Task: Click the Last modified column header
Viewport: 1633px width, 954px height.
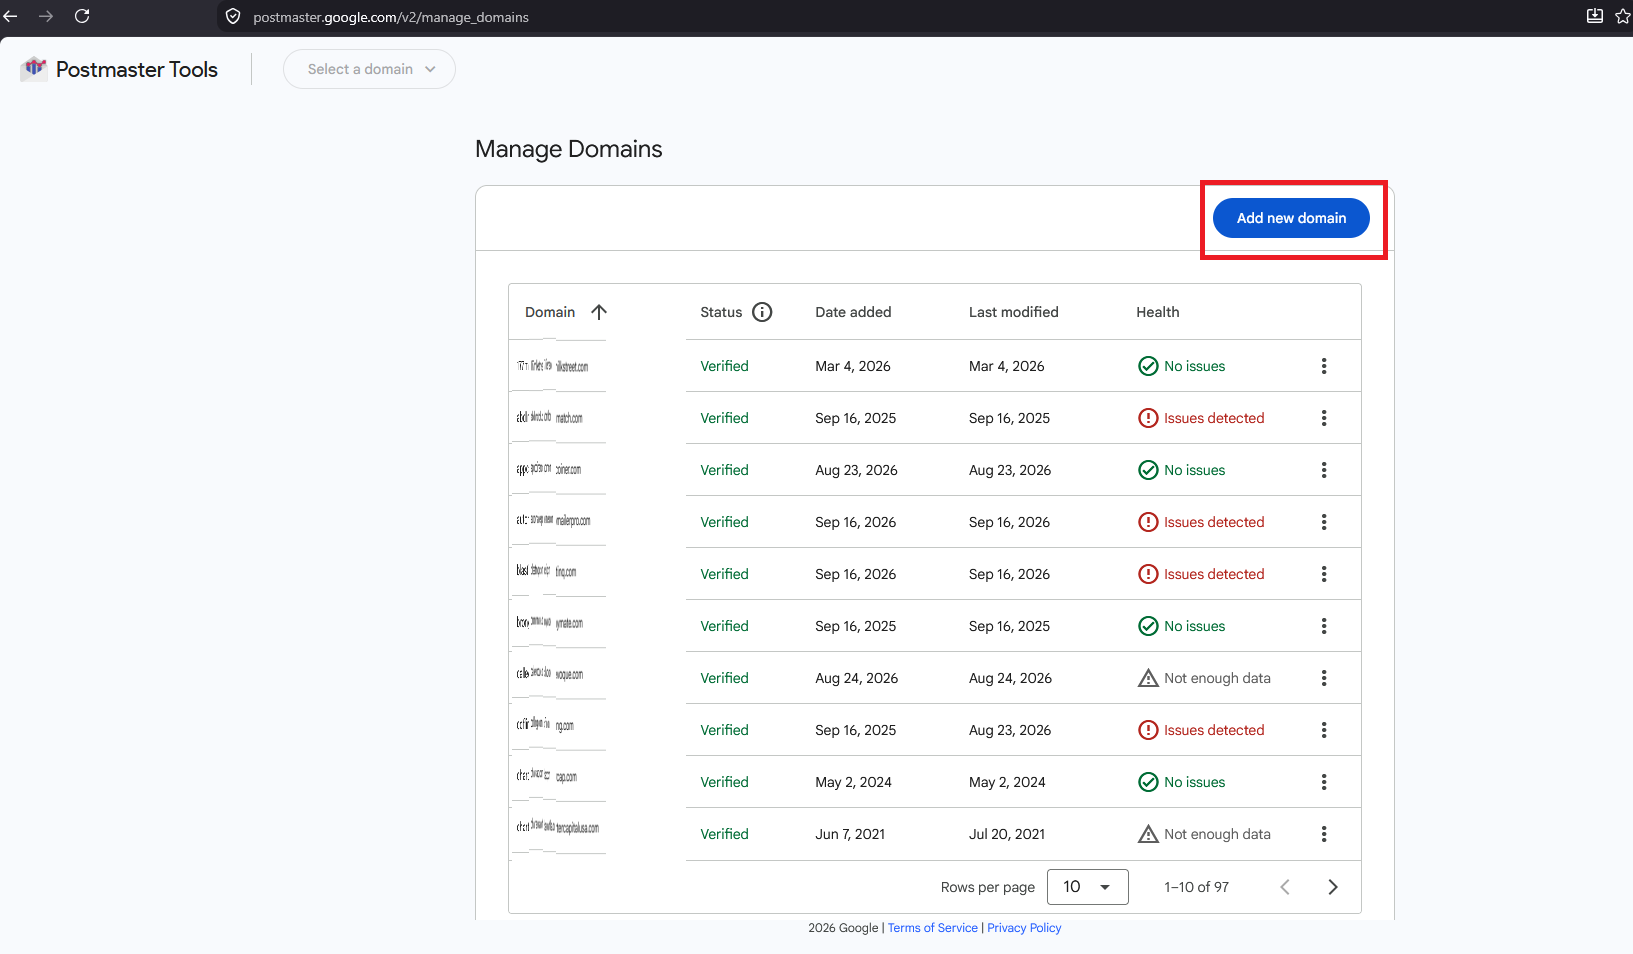Action: click(x=1013, y=312)
